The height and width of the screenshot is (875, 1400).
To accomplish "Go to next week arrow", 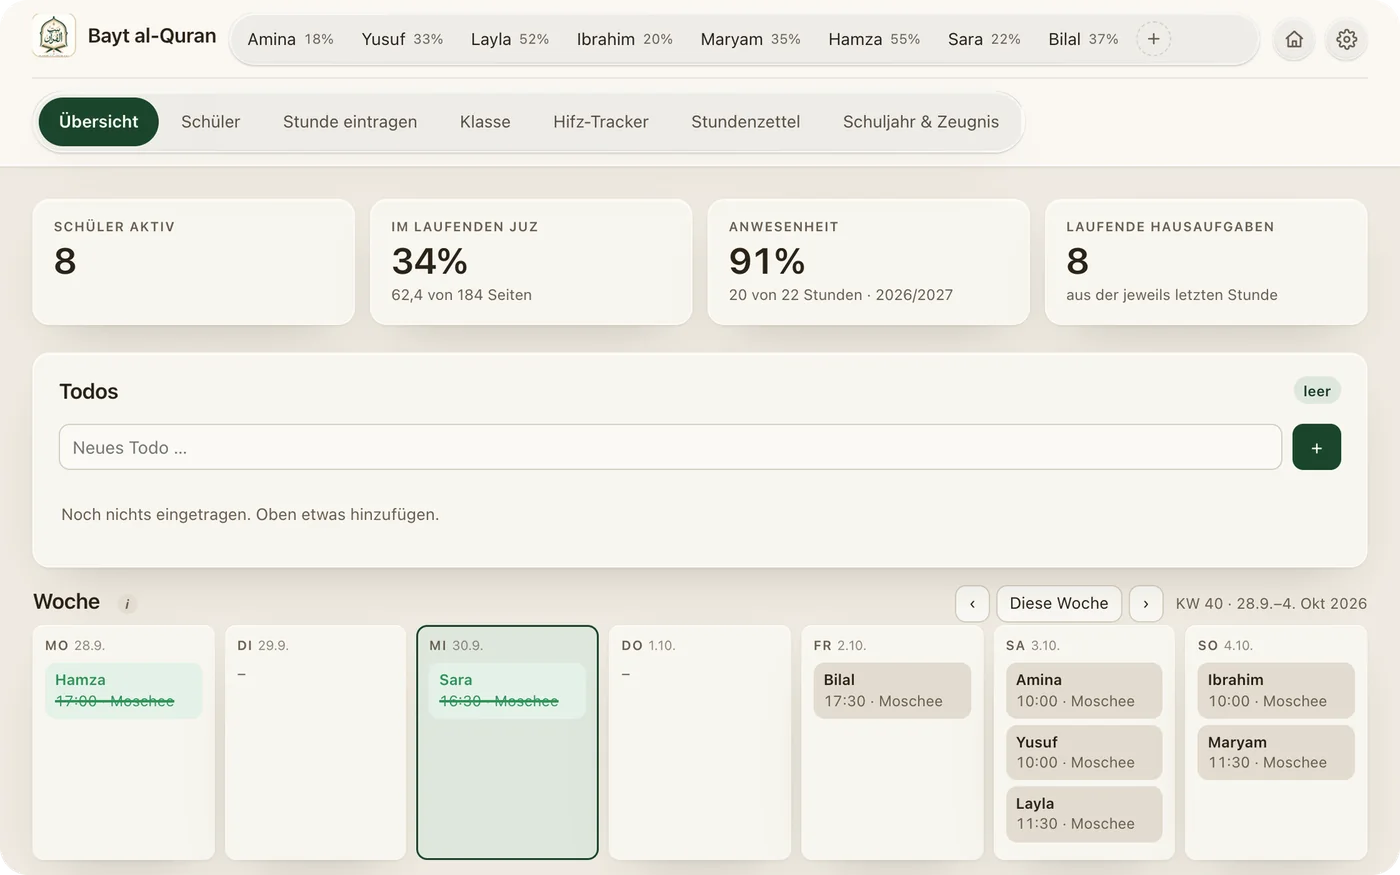I will pyautogui.click(x=1146, y=603).
